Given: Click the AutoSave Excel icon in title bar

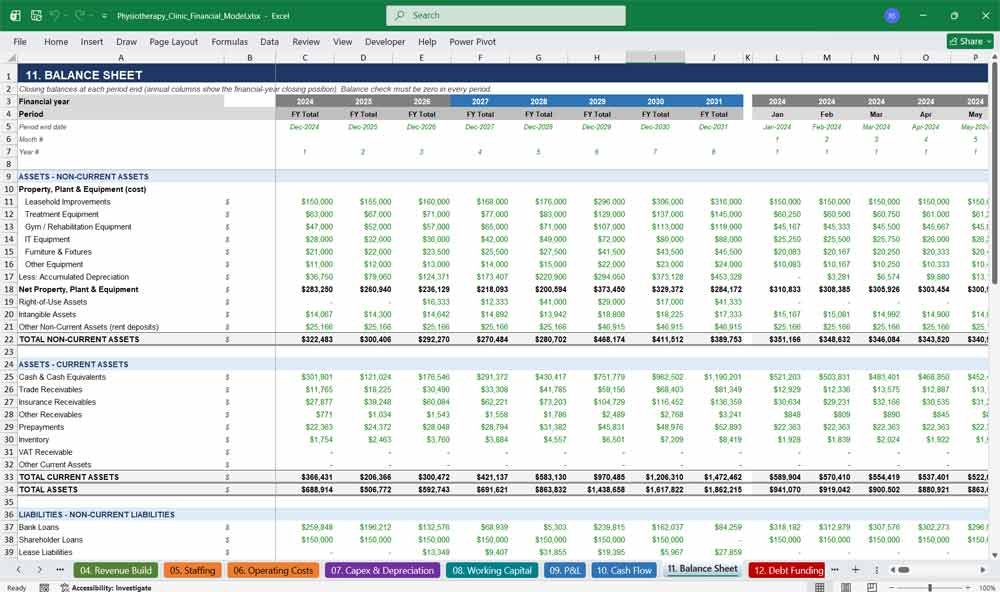Looking at the screenshot, I should (x=15, y=15).
